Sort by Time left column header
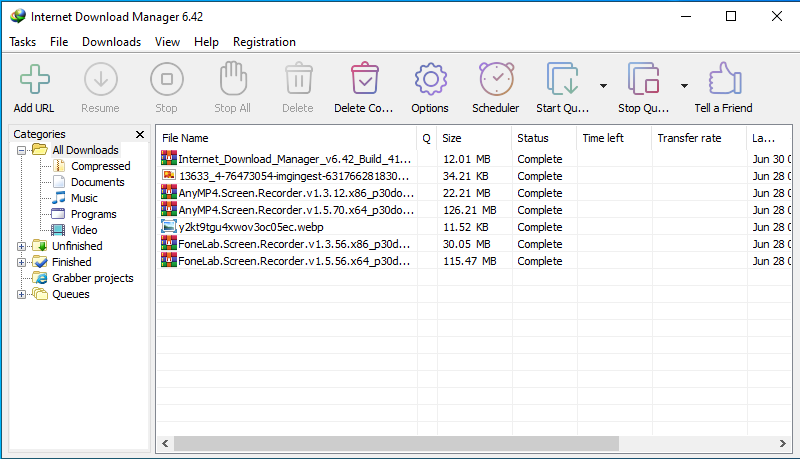 (x=614, y=138)
